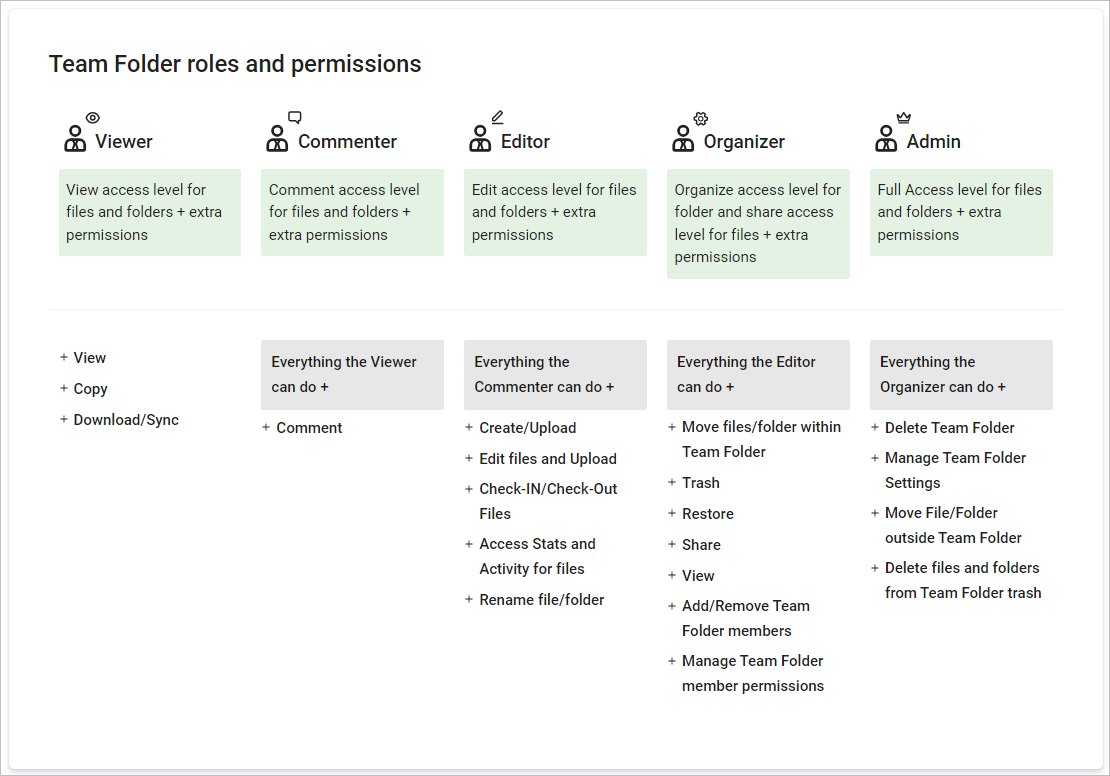Click the plus beside Delete Team Folder
The width and height of the screenshot is (1110, 776).
pyautogui.click(x=875, y=427)
